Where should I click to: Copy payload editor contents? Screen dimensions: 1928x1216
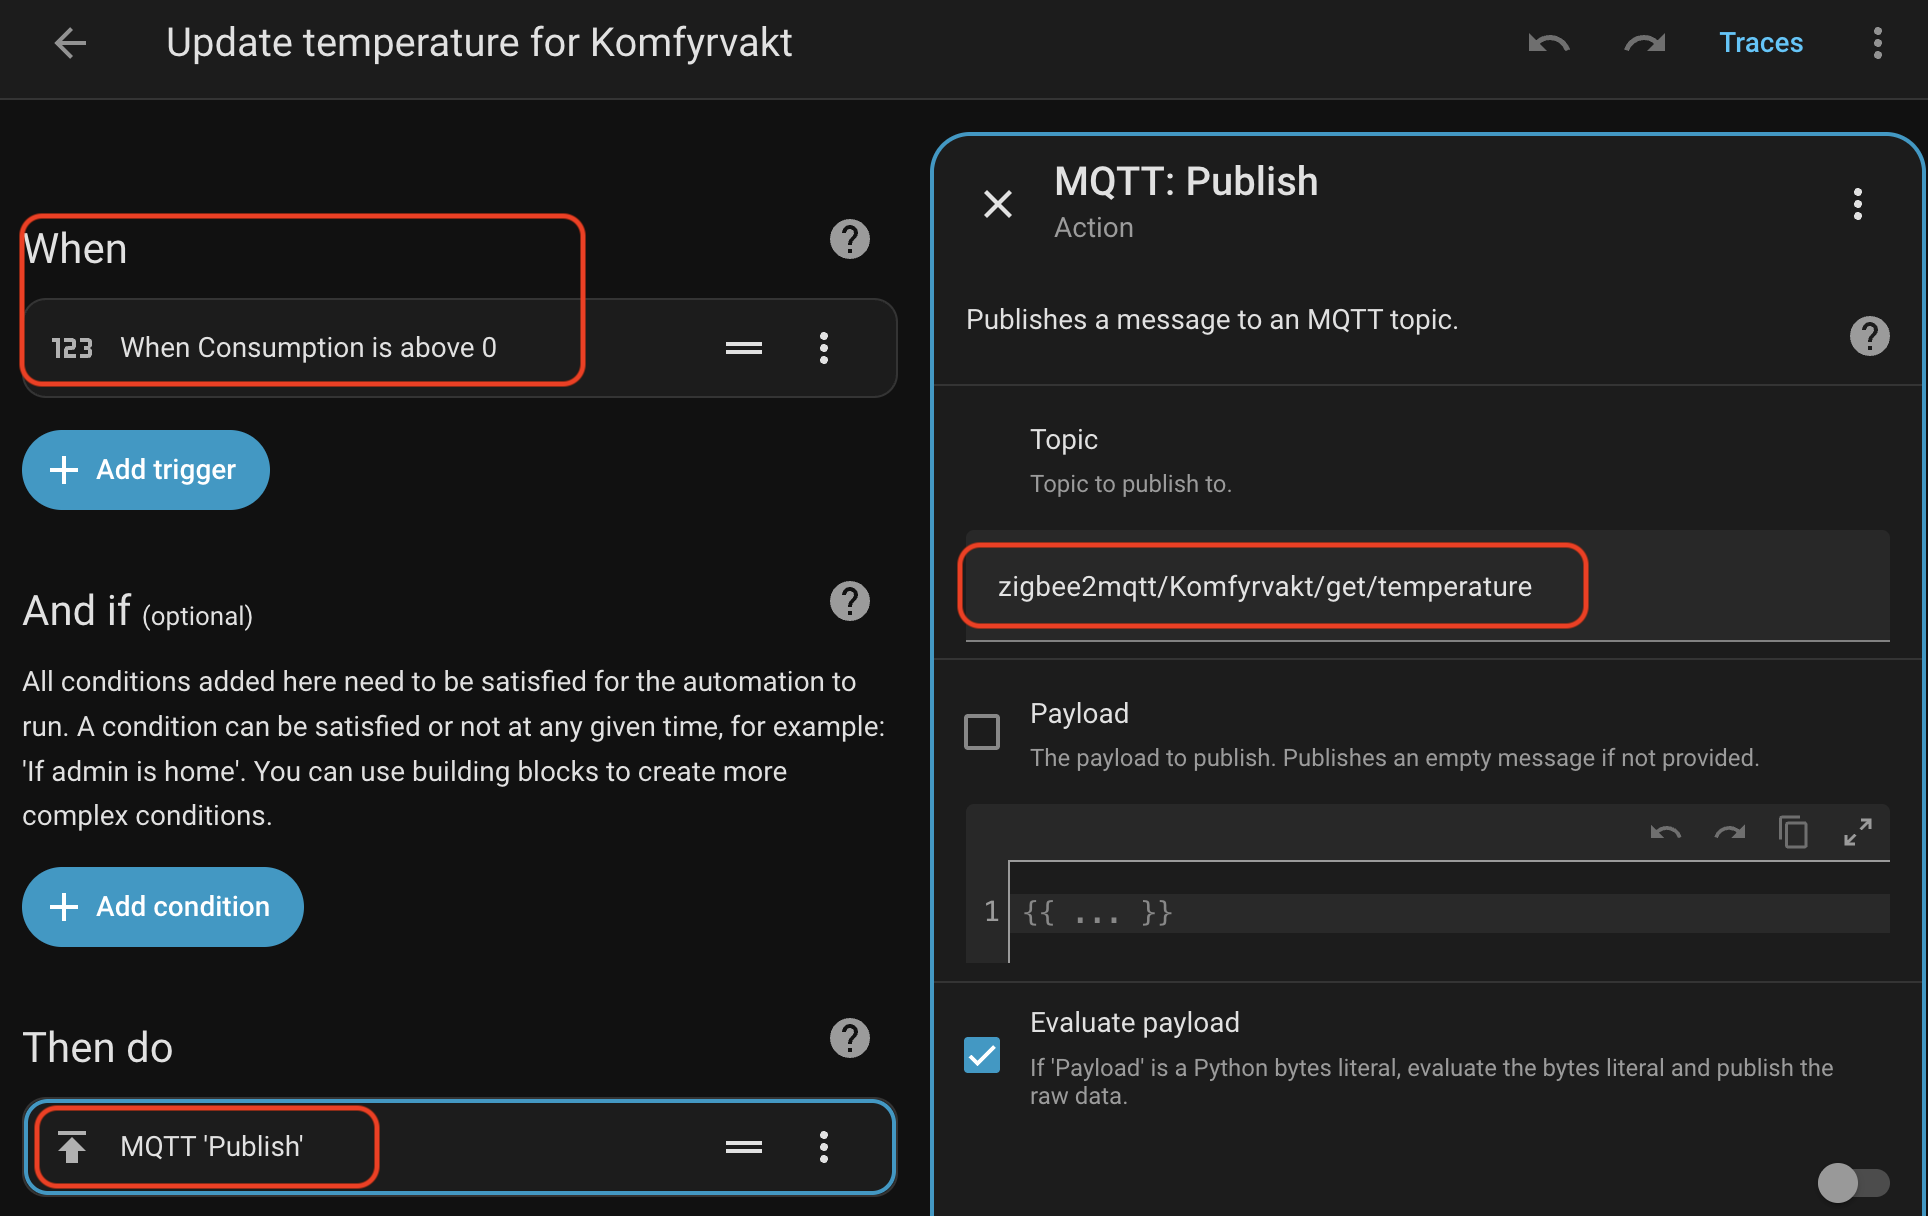1793,832
